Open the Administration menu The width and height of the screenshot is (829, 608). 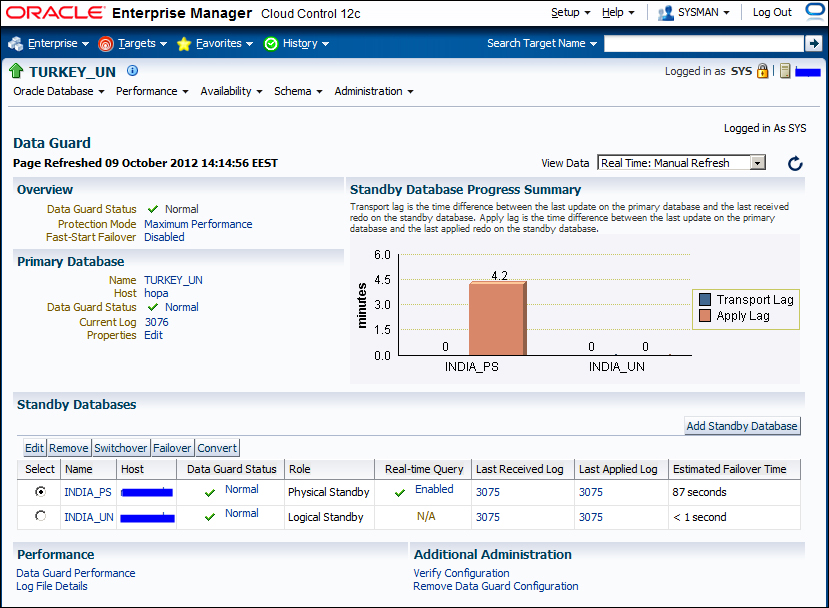tap(374, 91)
